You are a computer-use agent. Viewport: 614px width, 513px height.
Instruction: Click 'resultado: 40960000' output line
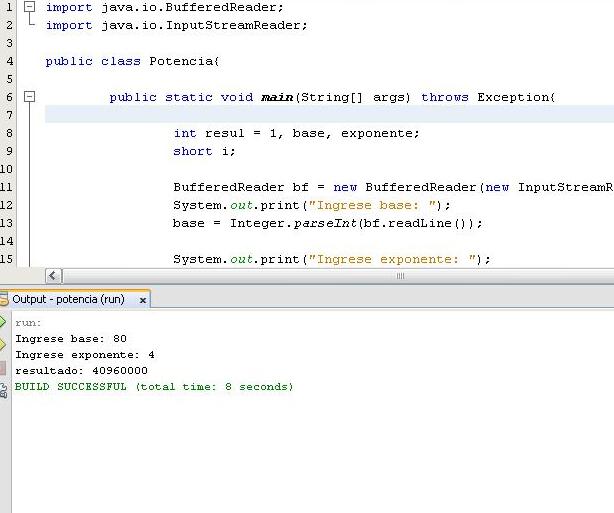81,370
